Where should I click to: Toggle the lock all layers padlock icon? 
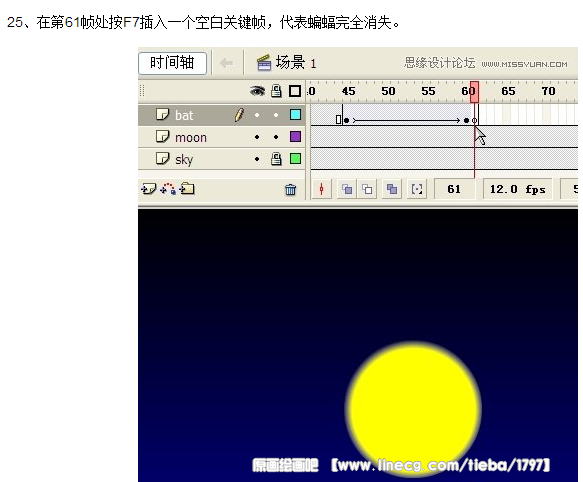(276, 91)
